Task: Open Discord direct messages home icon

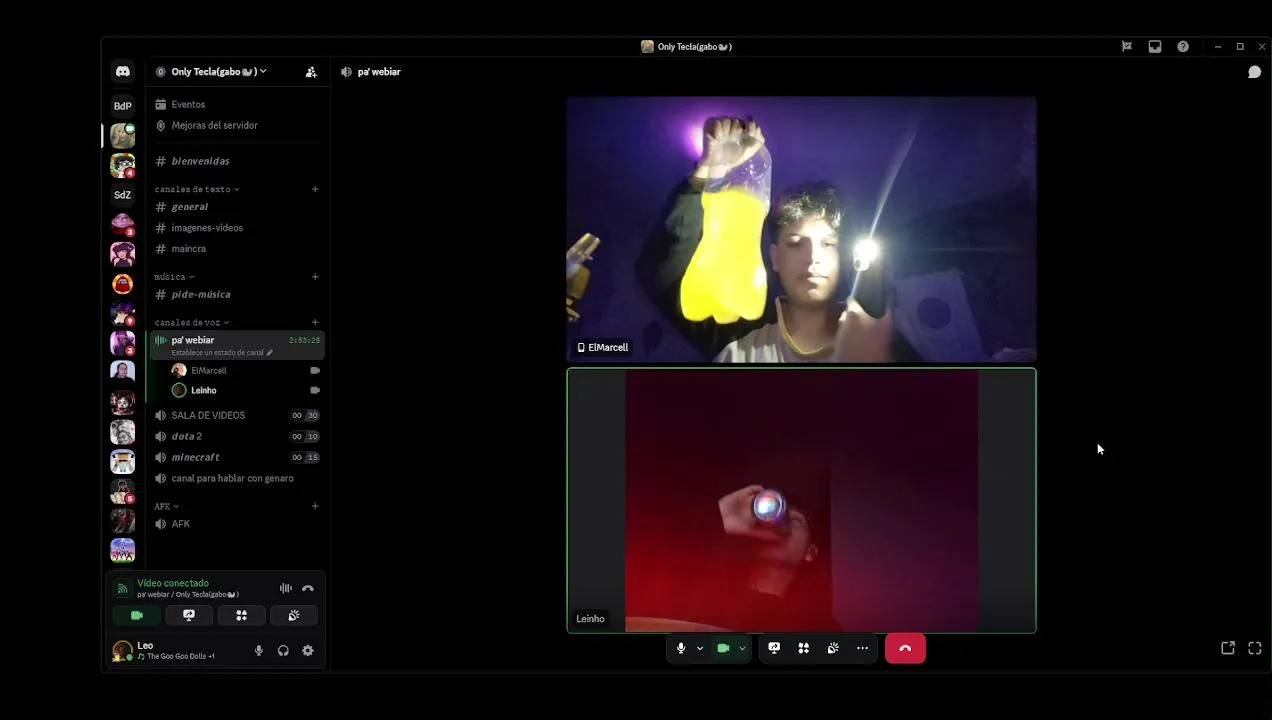Action: (x=122, y=72)
